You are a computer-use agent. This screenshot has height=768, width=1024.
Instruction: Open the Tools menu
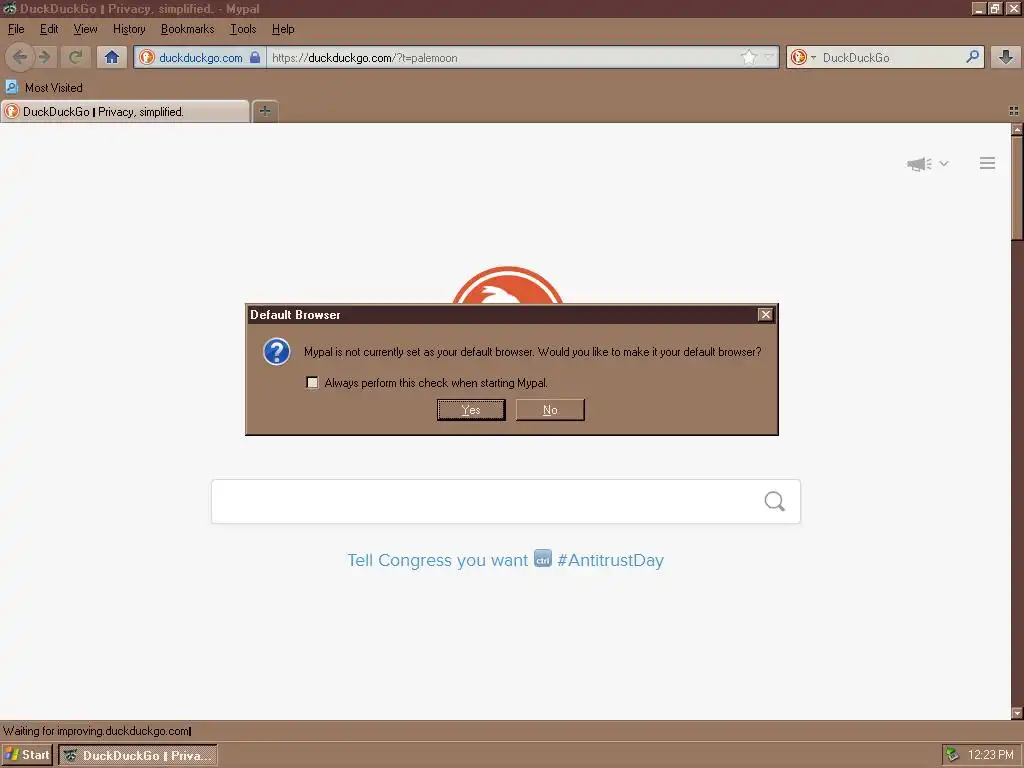click(x=243, y=29)
